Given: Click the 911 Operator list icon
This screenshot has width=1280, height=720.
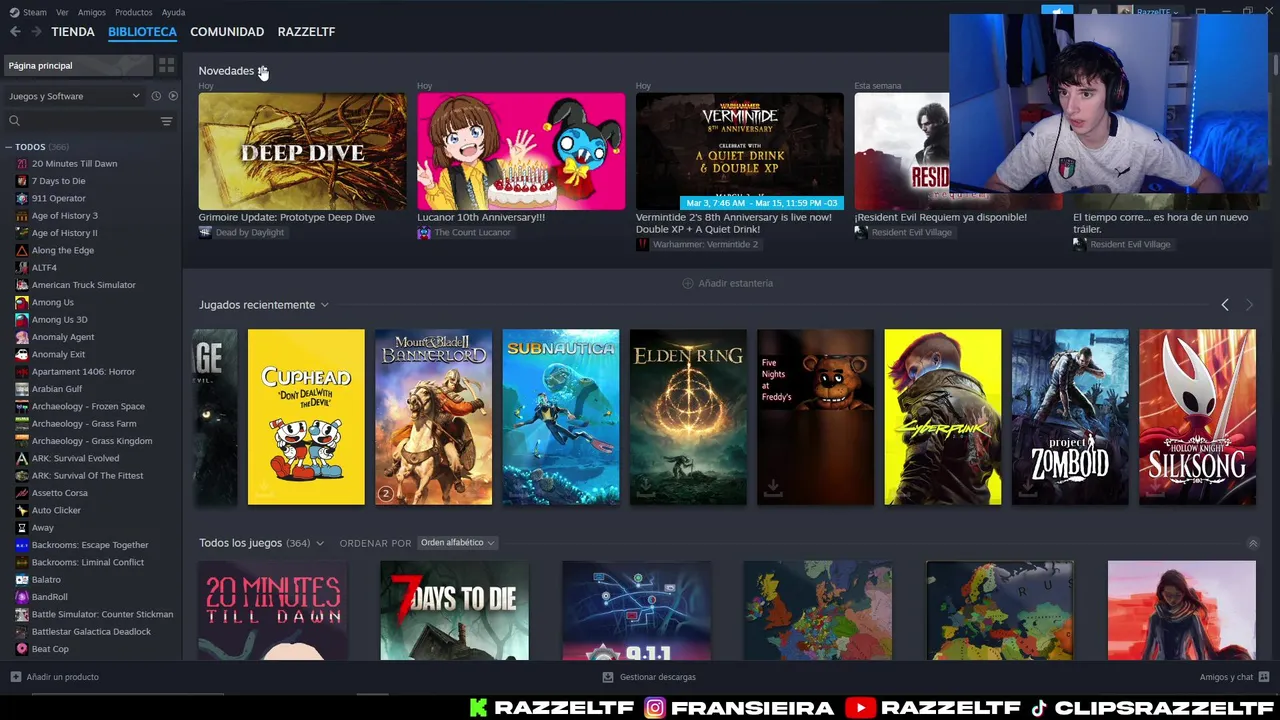Looking at the screenshot, I should [x=22, y=198].
